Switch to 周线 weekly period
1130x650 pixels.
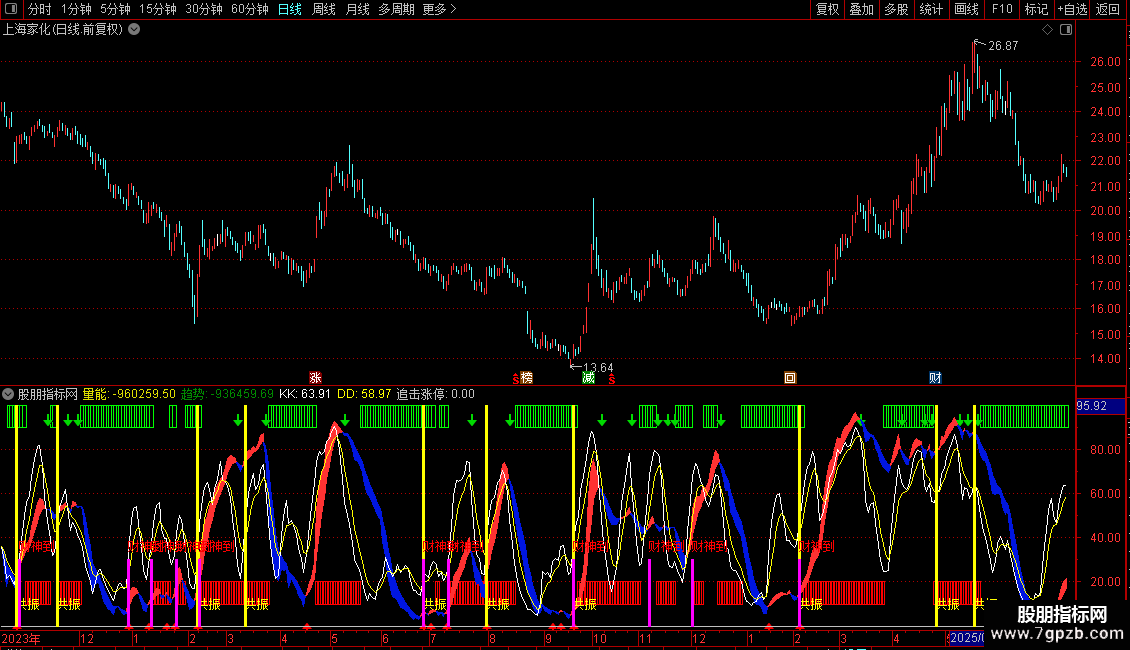[x=324, y=10]
